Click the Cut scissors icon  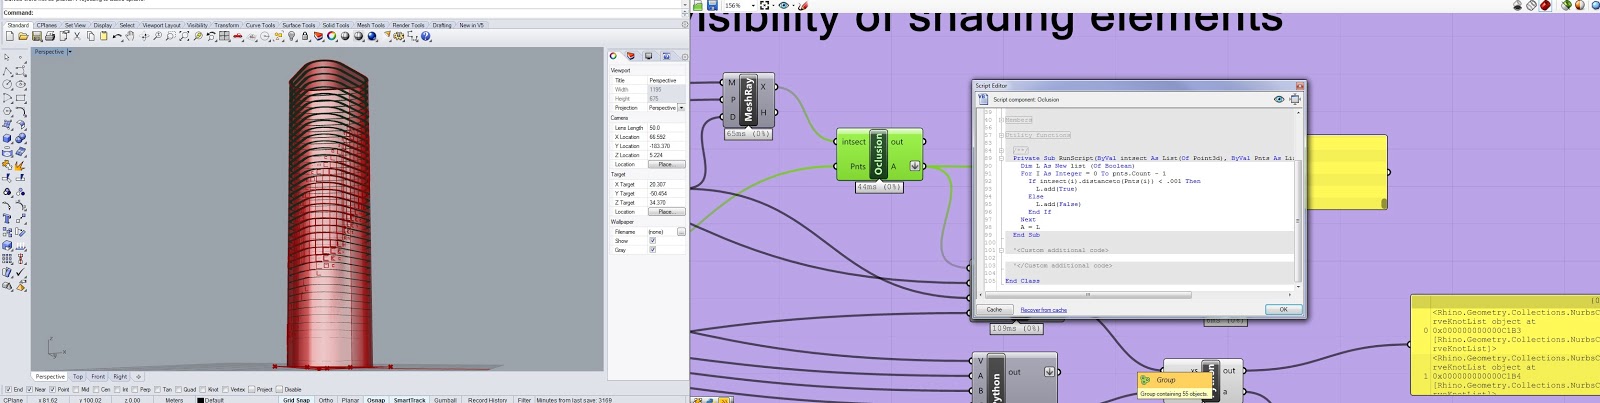[x=77, y=36]
